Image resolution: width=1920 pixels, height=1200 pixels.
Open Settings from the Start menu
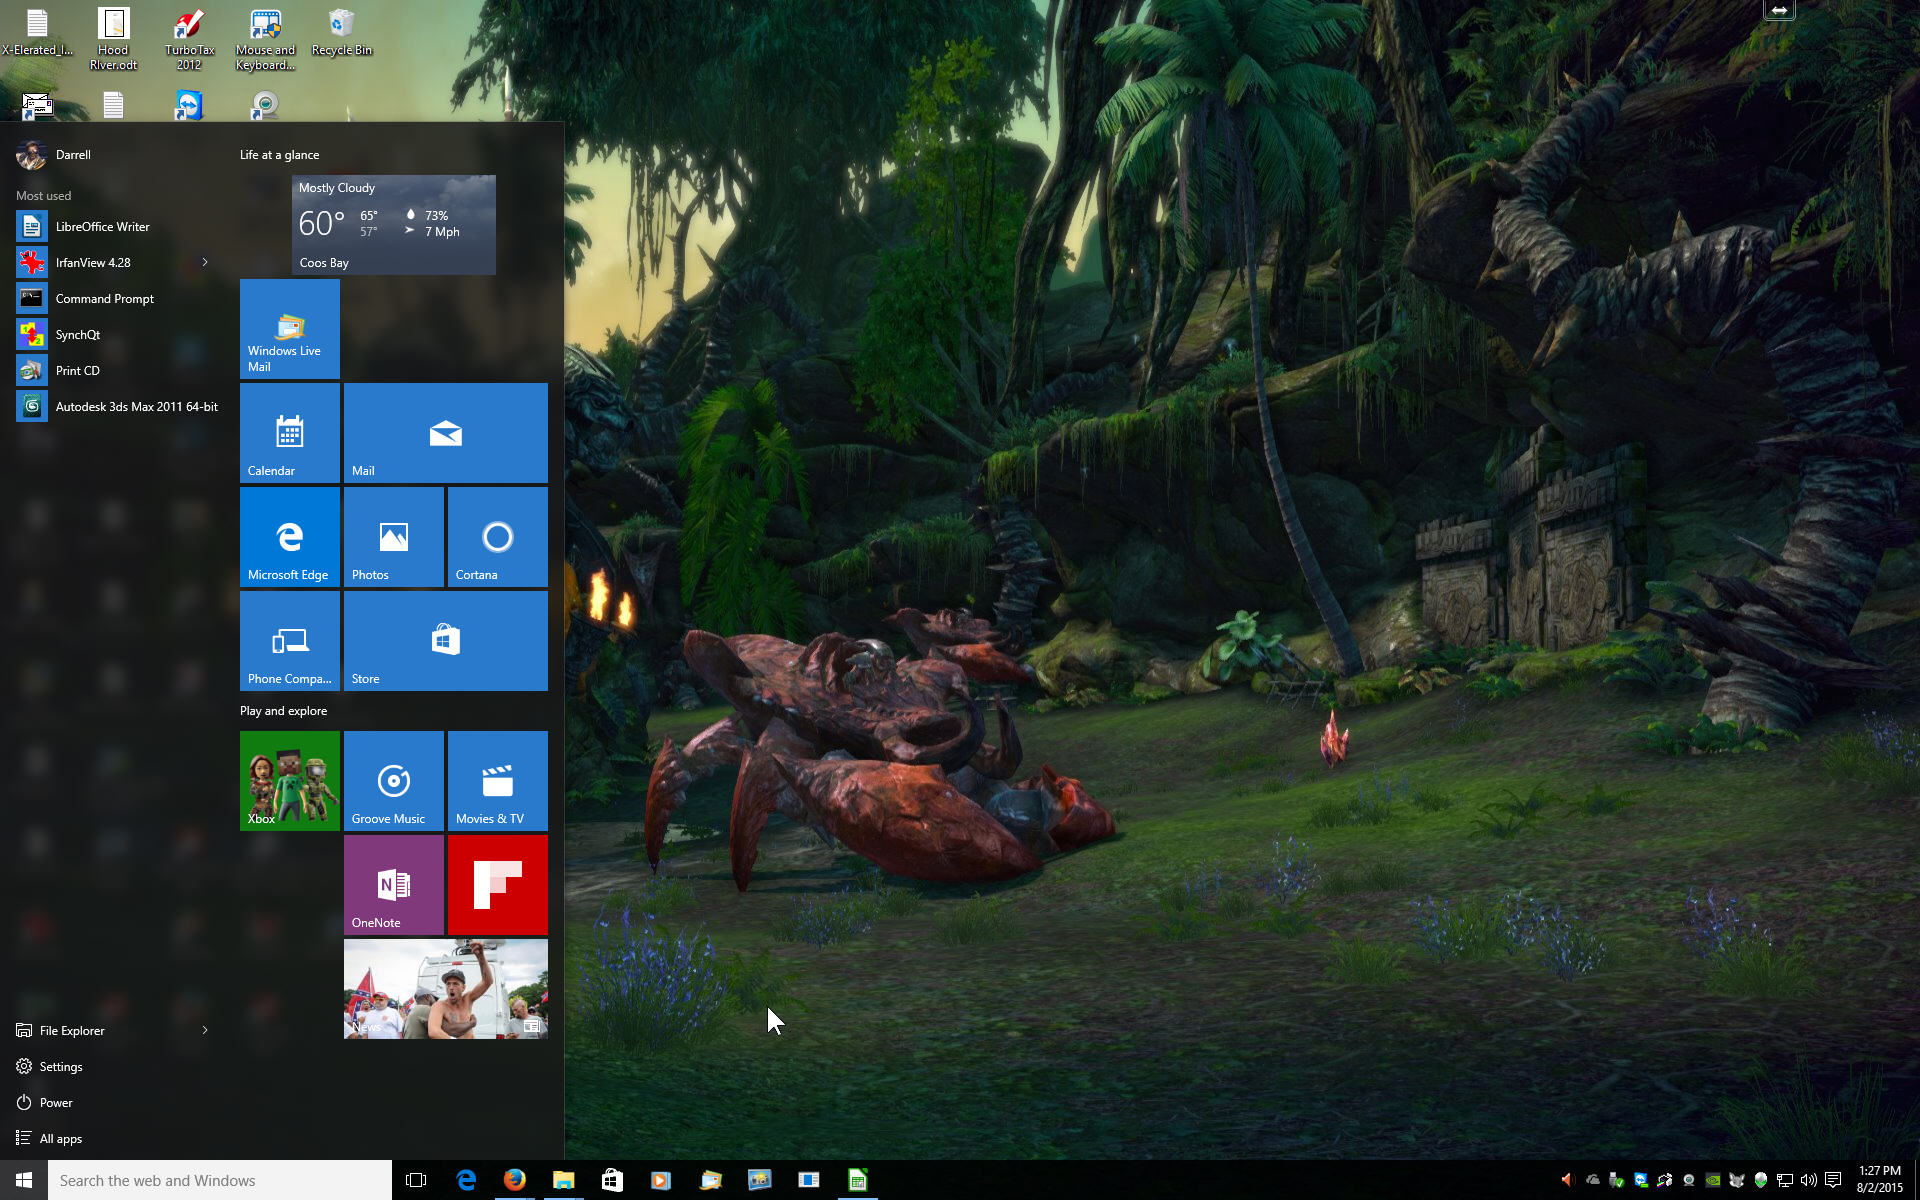[60, 1066]
